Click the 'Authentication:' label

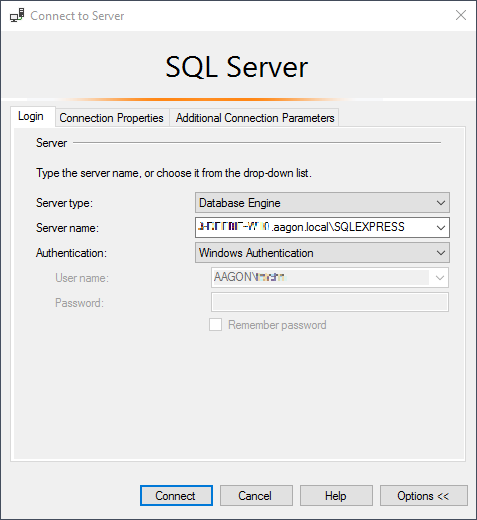[x=71, y=253]
